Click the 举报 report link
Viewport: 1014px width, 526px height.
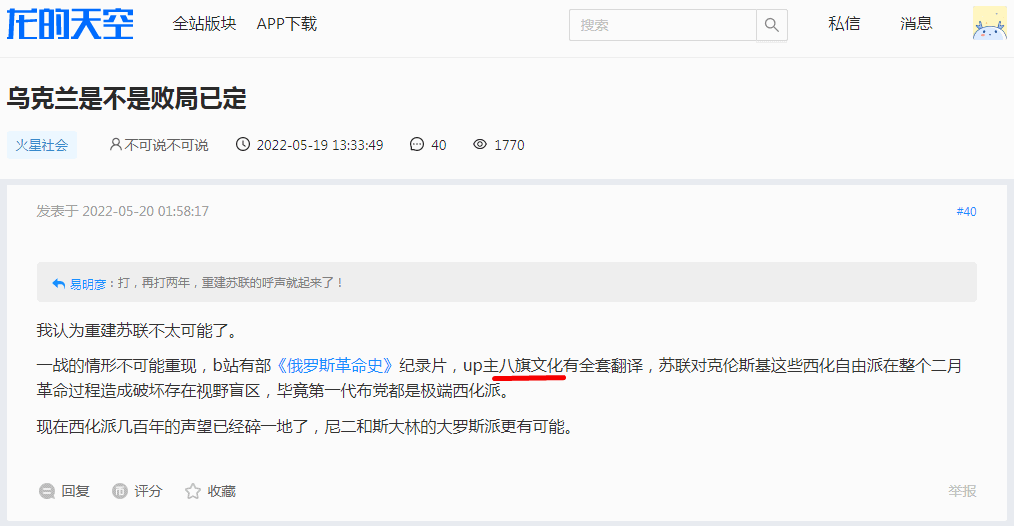(962, 491)
